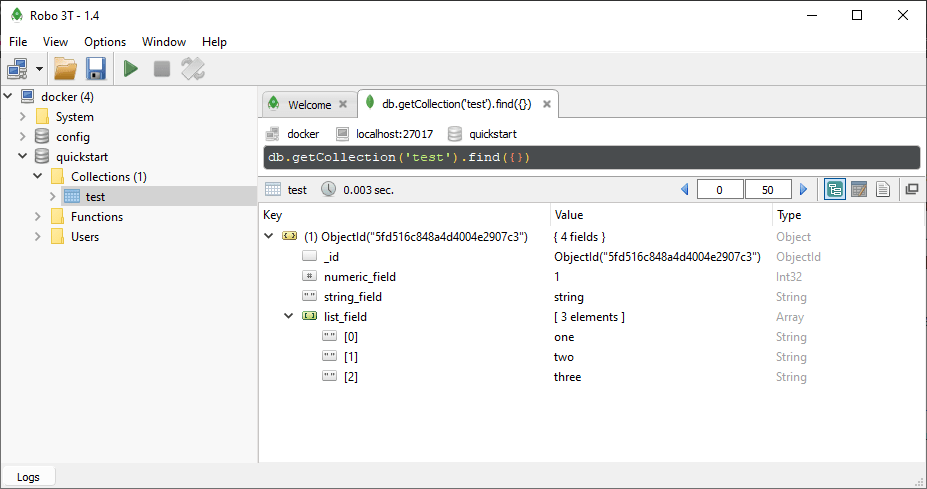Click the Collections folder icon
927x489 pixels.
57,176
